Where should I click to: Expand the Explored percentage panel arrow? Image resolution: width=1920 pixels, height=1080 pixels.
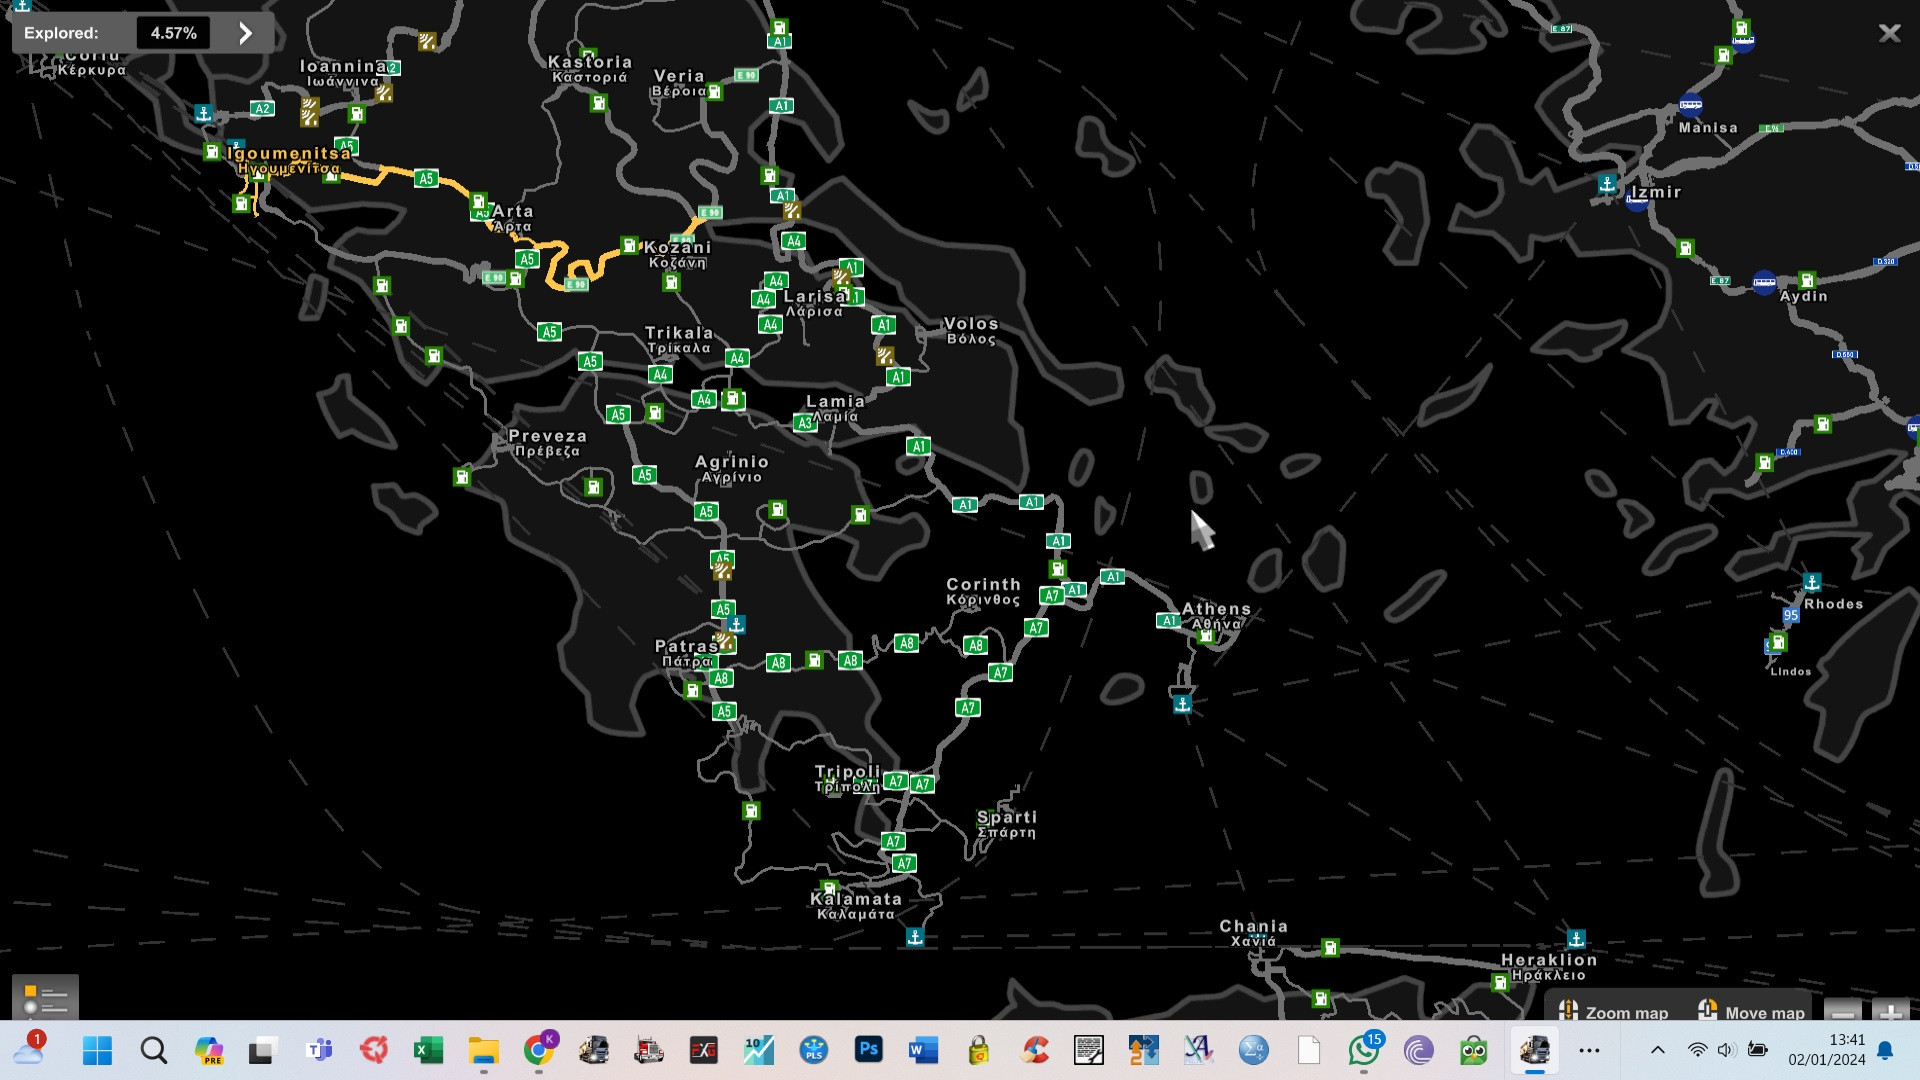245,33
